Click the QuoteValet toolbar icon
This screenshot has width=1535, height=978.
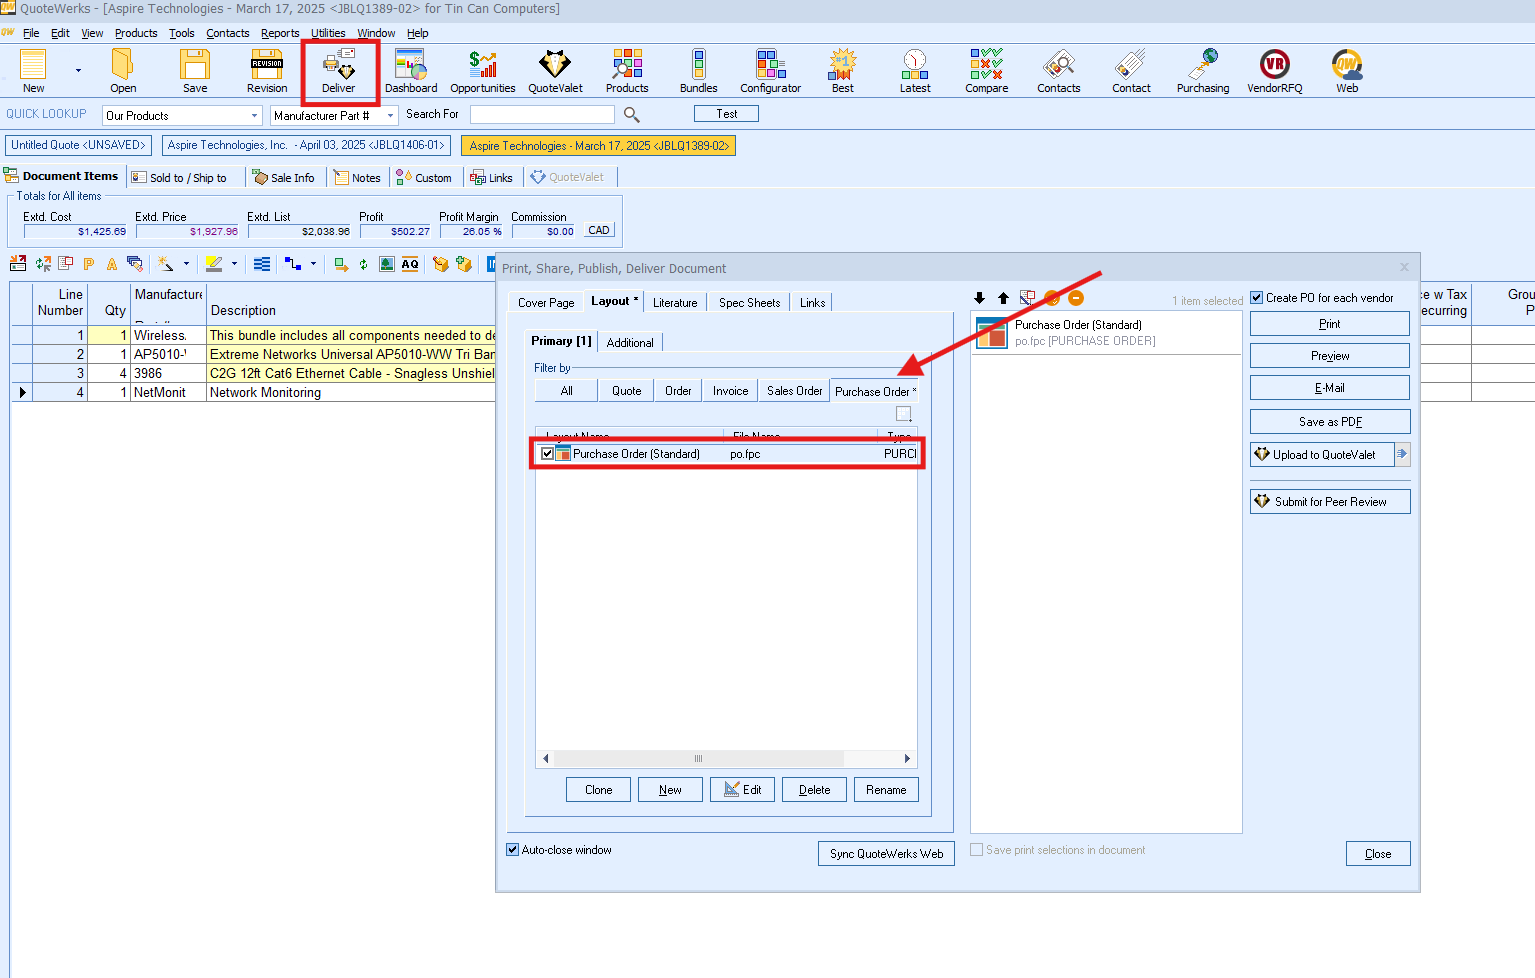point(555,71)
